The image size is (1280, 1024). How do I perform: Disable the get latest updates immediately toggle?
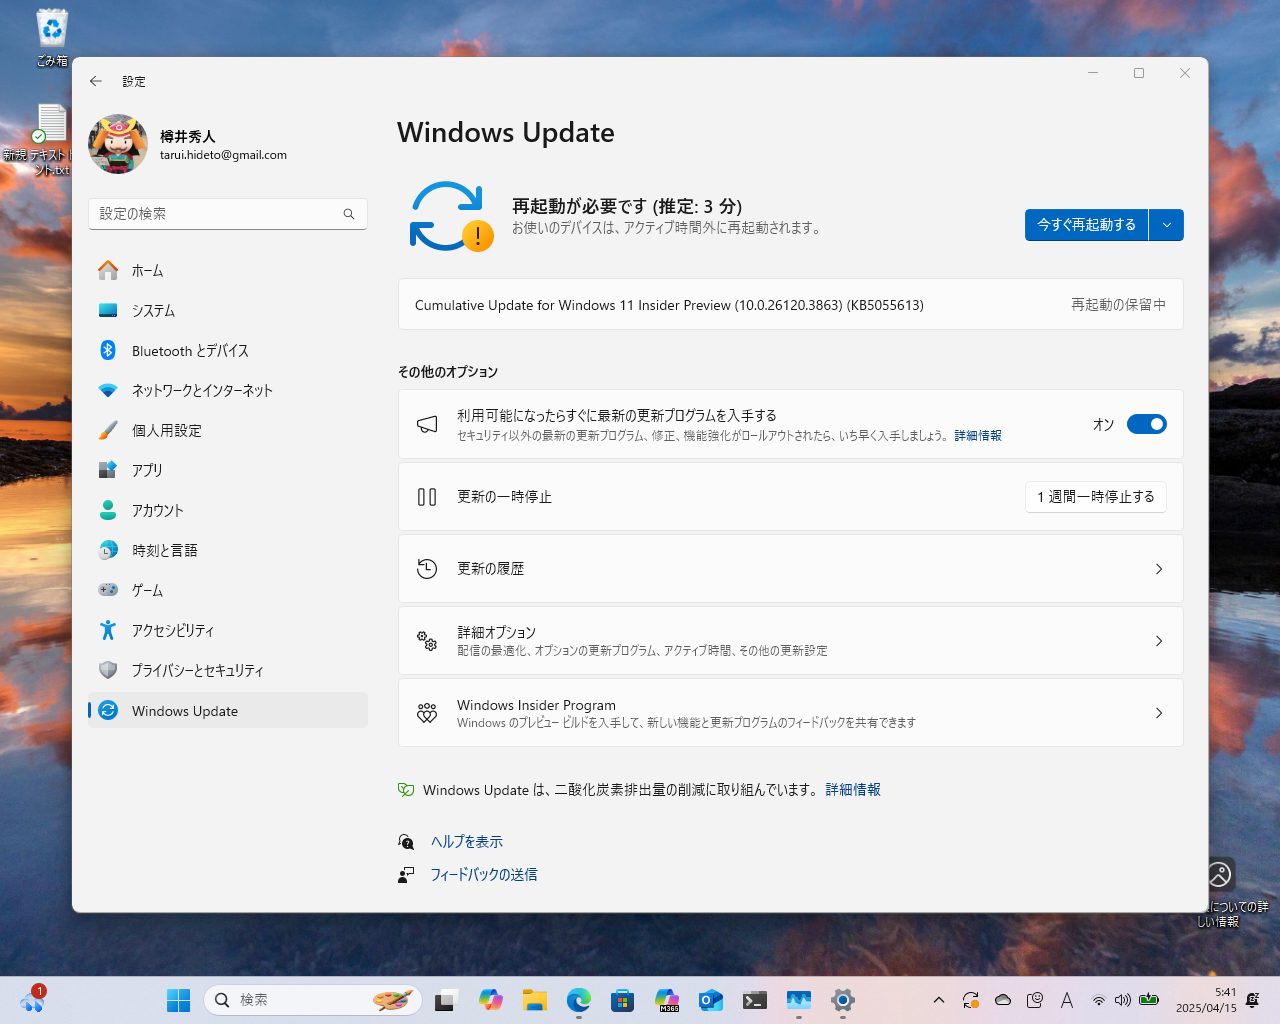click(1146, 424)
